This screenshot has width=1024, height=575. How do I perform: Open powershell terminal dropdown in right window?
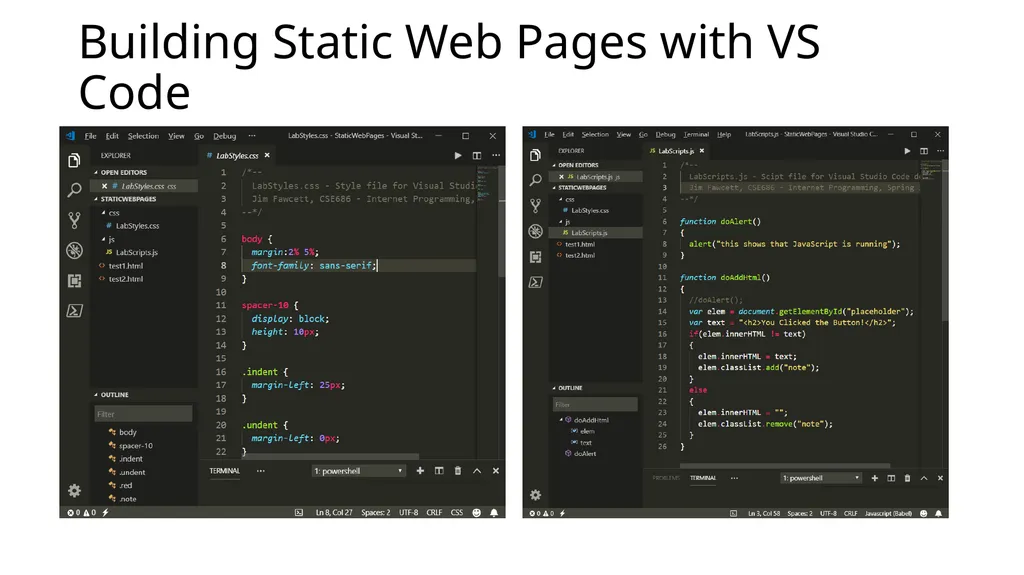[822, 478]
